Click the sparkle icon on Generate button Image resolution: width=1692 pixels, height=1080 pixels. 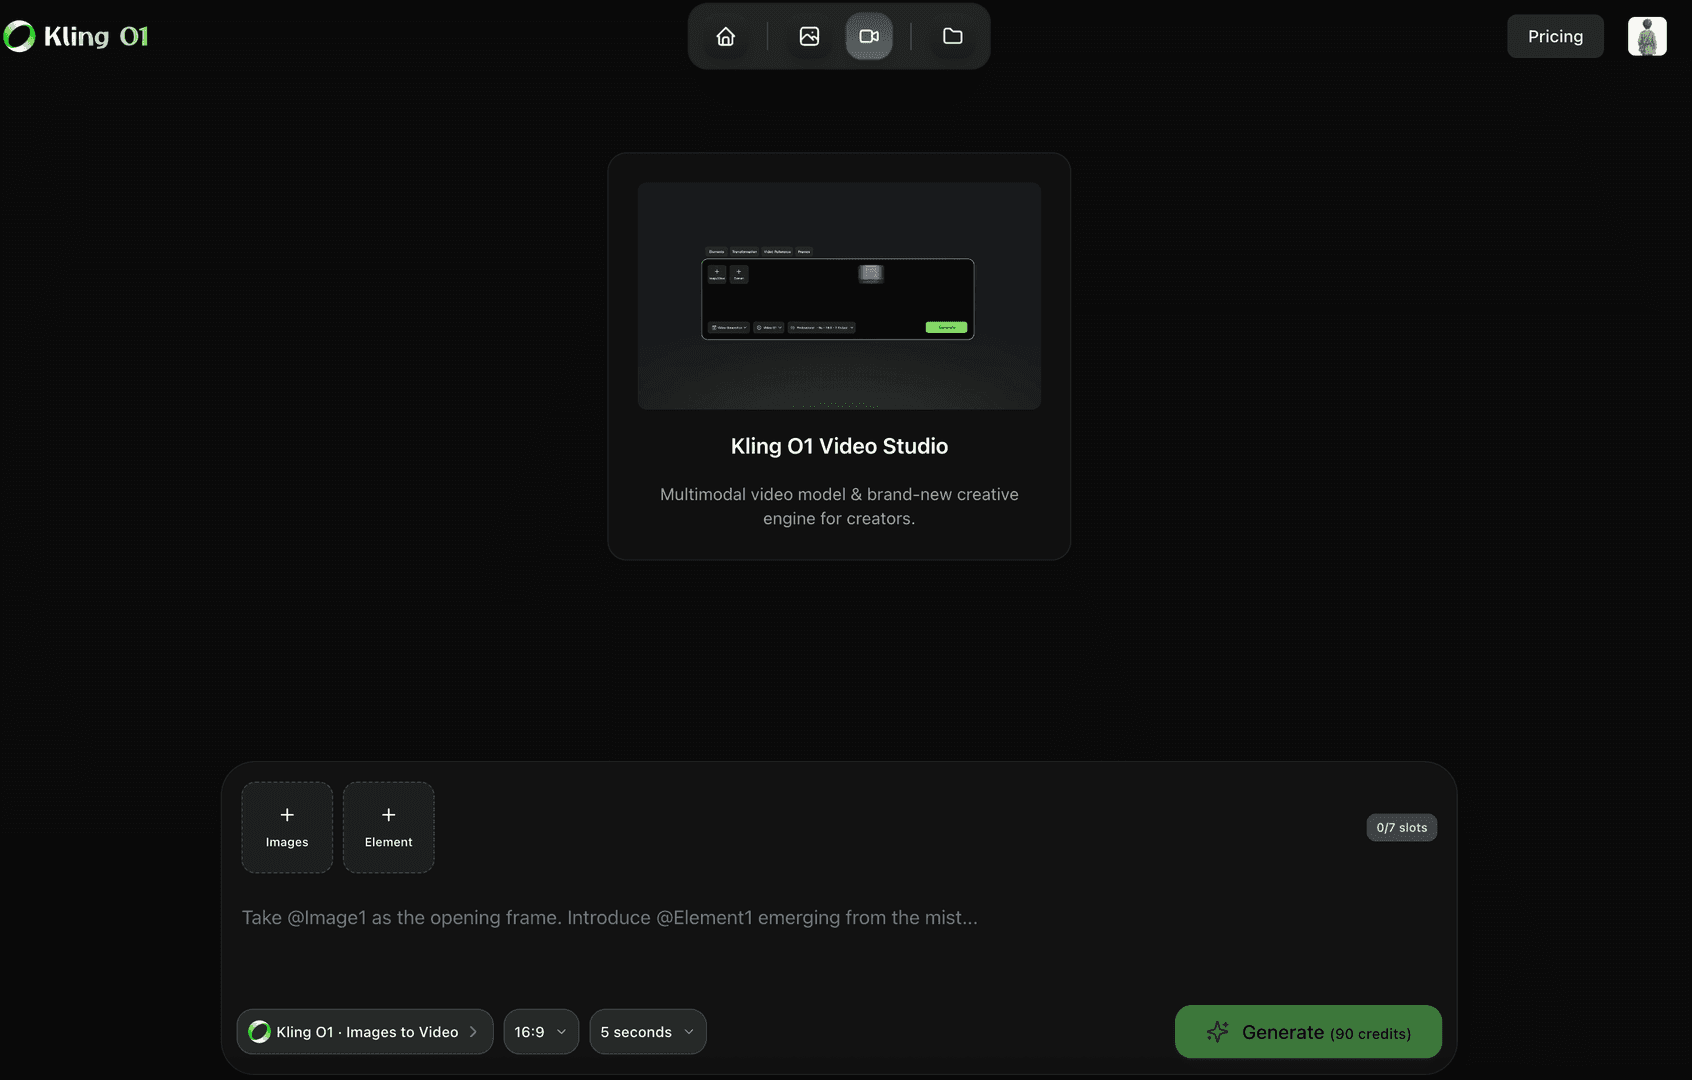click(x=1218, y=1031)
